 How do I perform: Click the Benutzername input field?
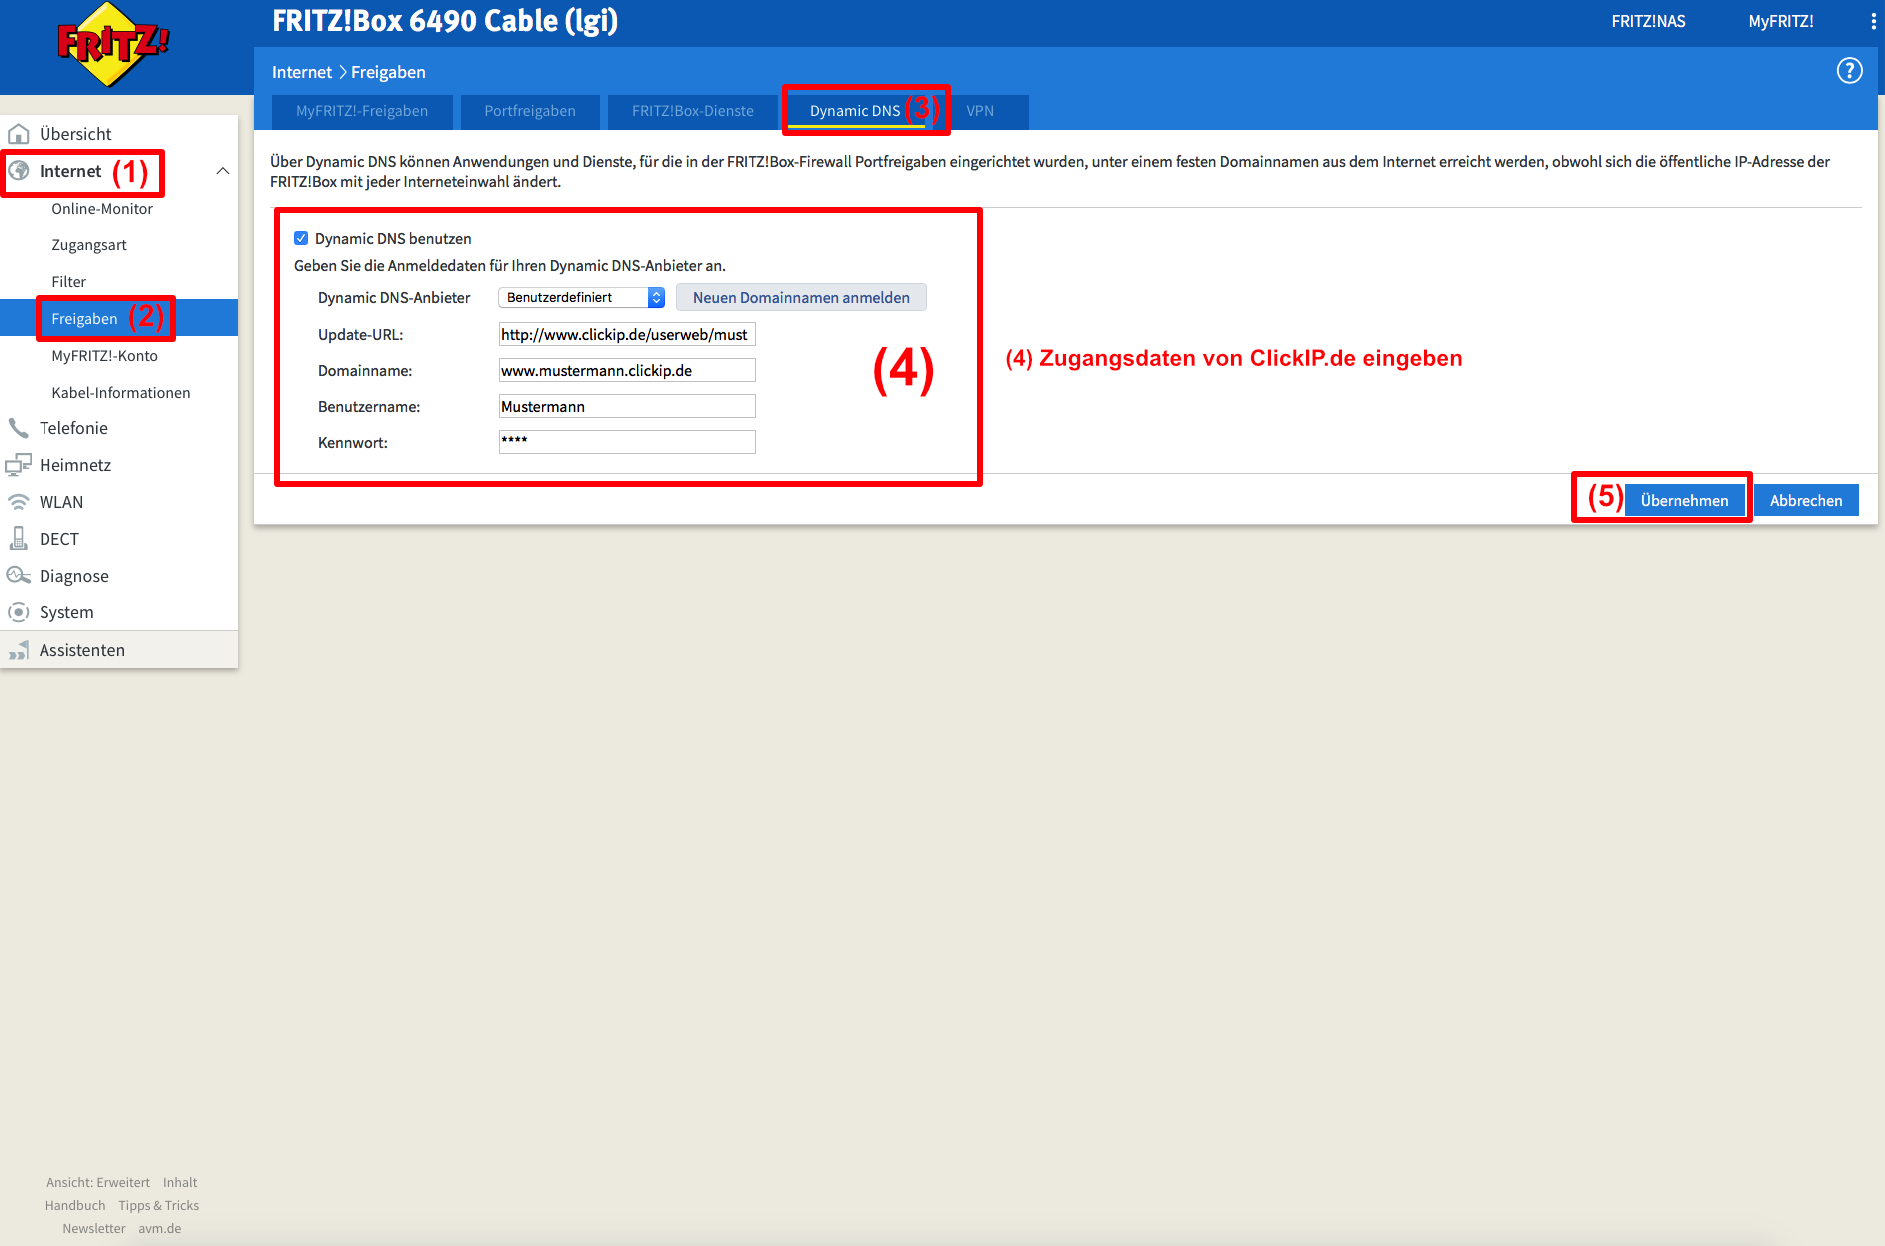pyautogui.click(x=627, y=406)
